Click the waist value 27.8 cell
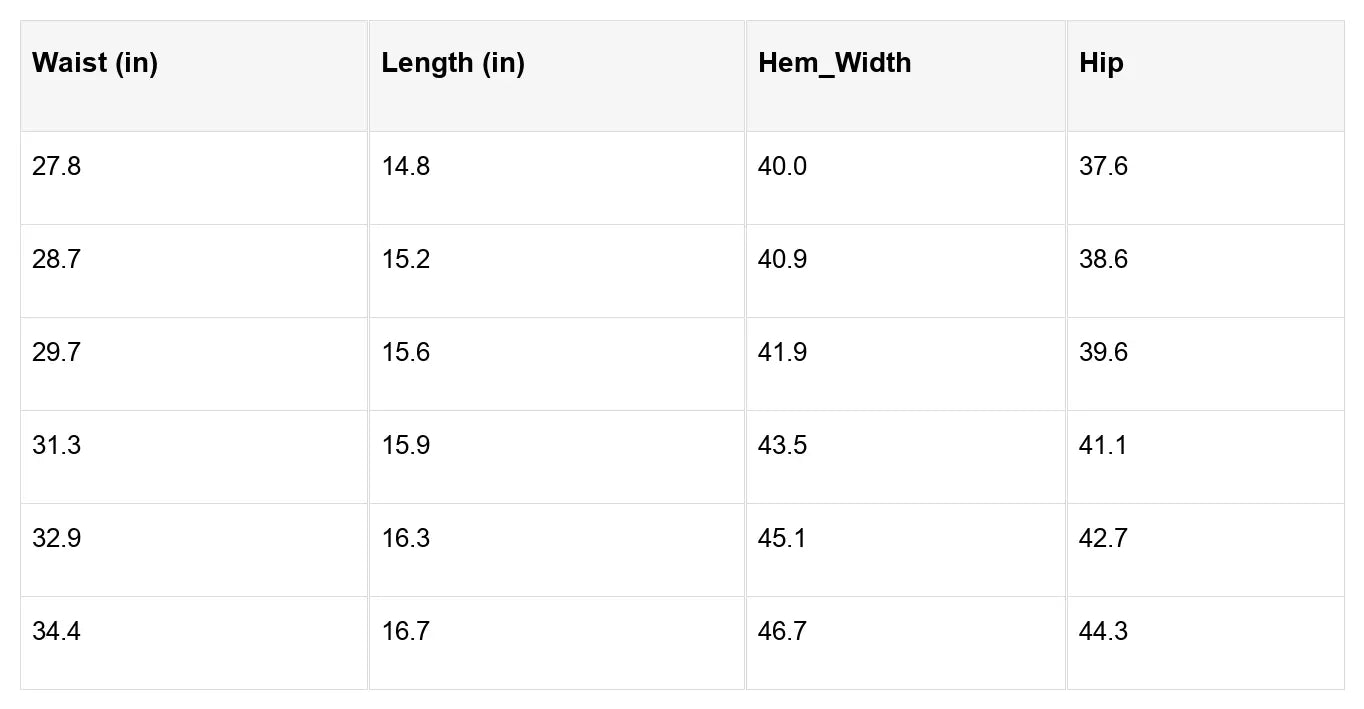 pyautogui.click(x=57, y=167)
